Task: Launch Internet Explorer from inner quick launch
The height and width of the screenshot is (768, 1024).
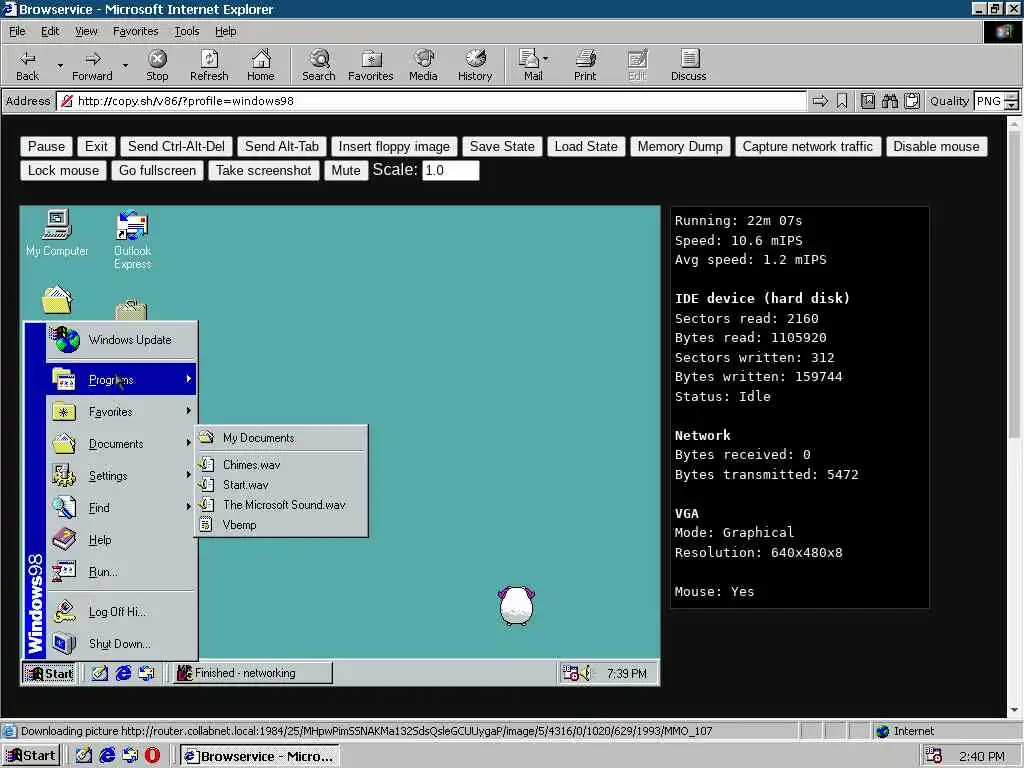Action: point(123,673)
